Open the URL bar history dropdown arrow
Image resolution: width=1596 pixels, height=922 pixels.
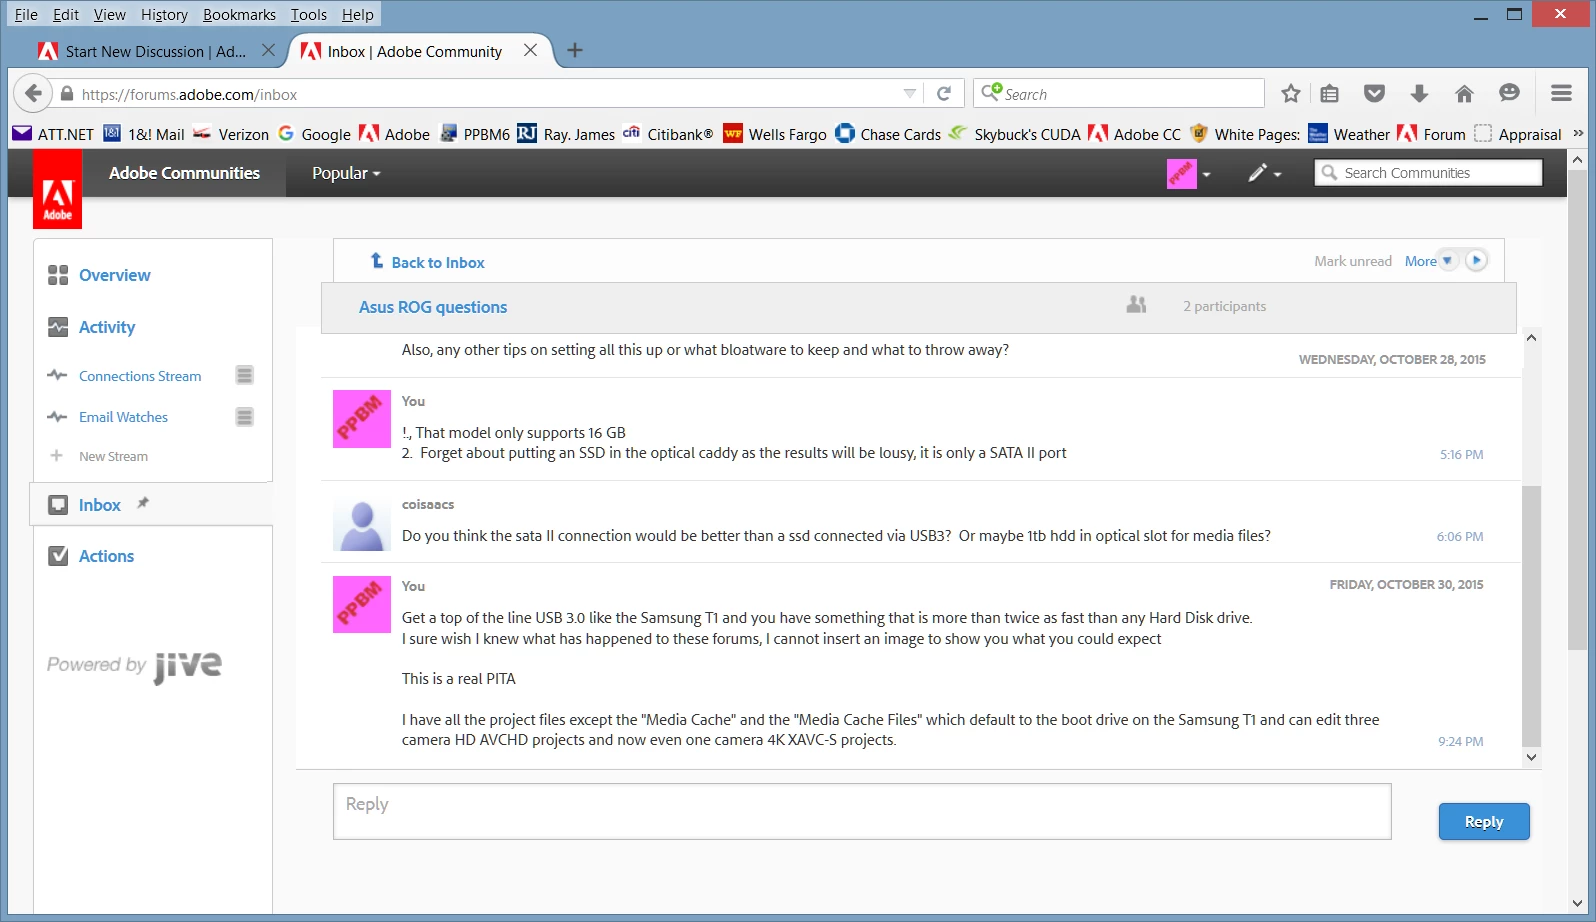pos(909,94)
